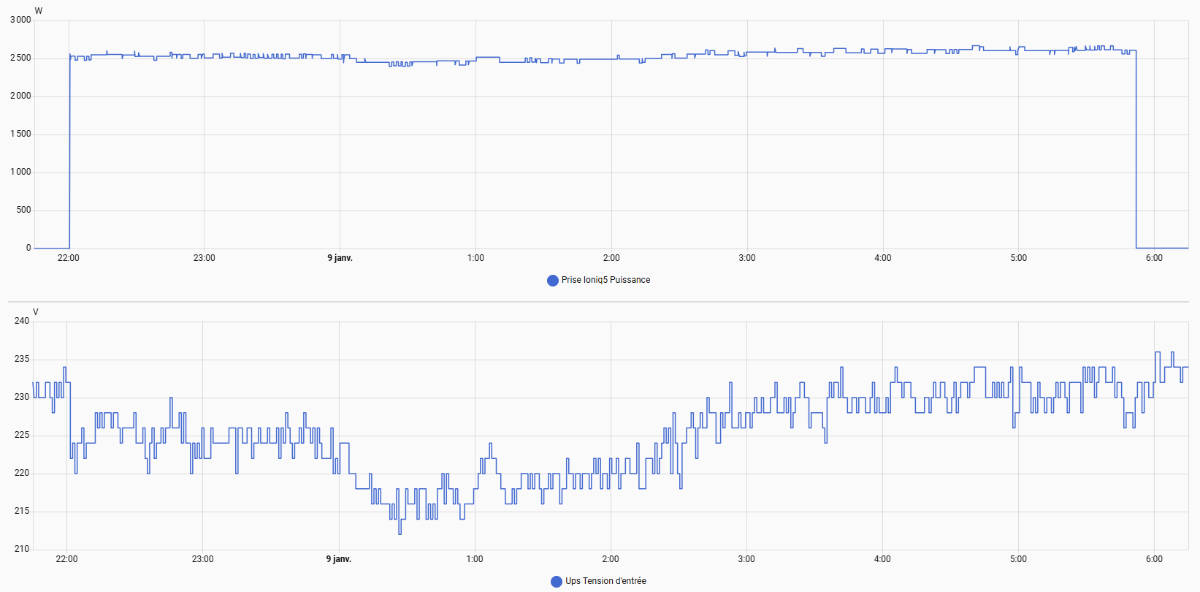Click the 1:00 time label on the voltage chart
The width and height of the screenshot is (1200, 592).
pyautogui.click(x=475, y=559)
